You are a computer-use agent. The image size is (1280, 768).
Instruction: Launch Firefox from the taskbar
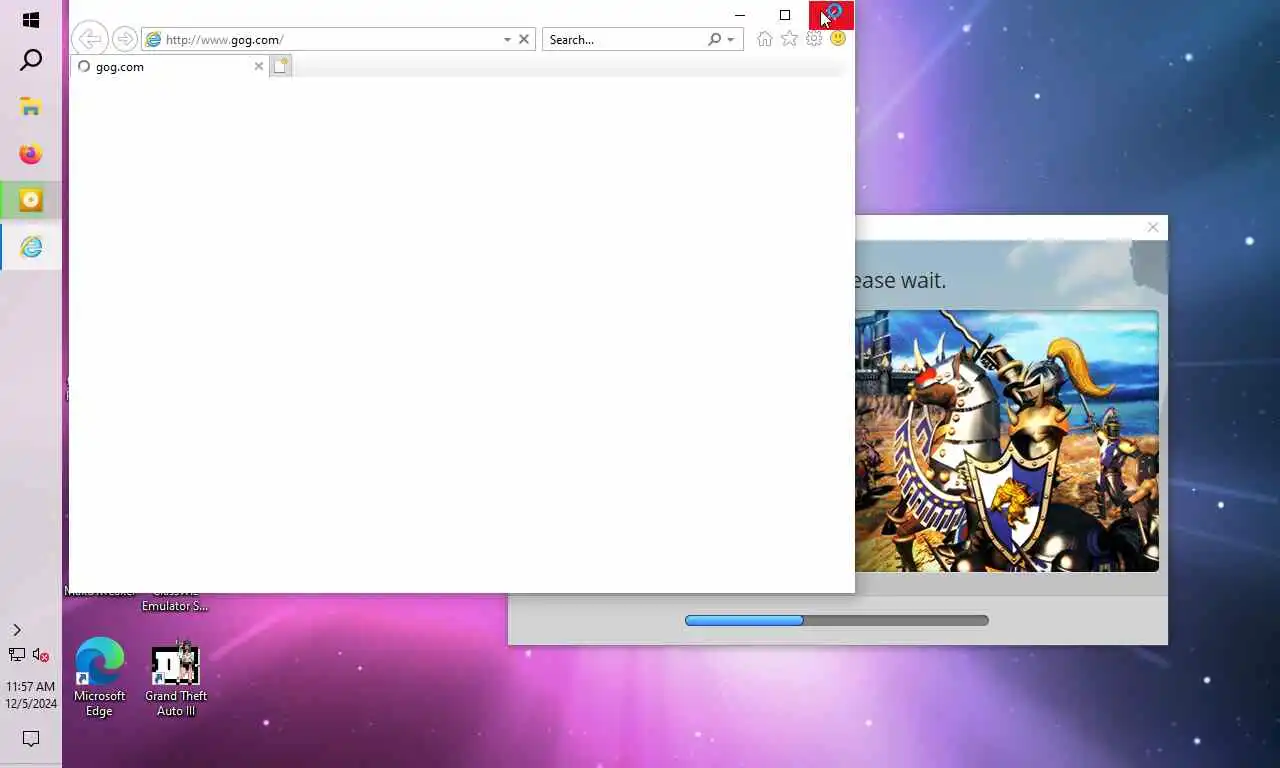point(31,154)
